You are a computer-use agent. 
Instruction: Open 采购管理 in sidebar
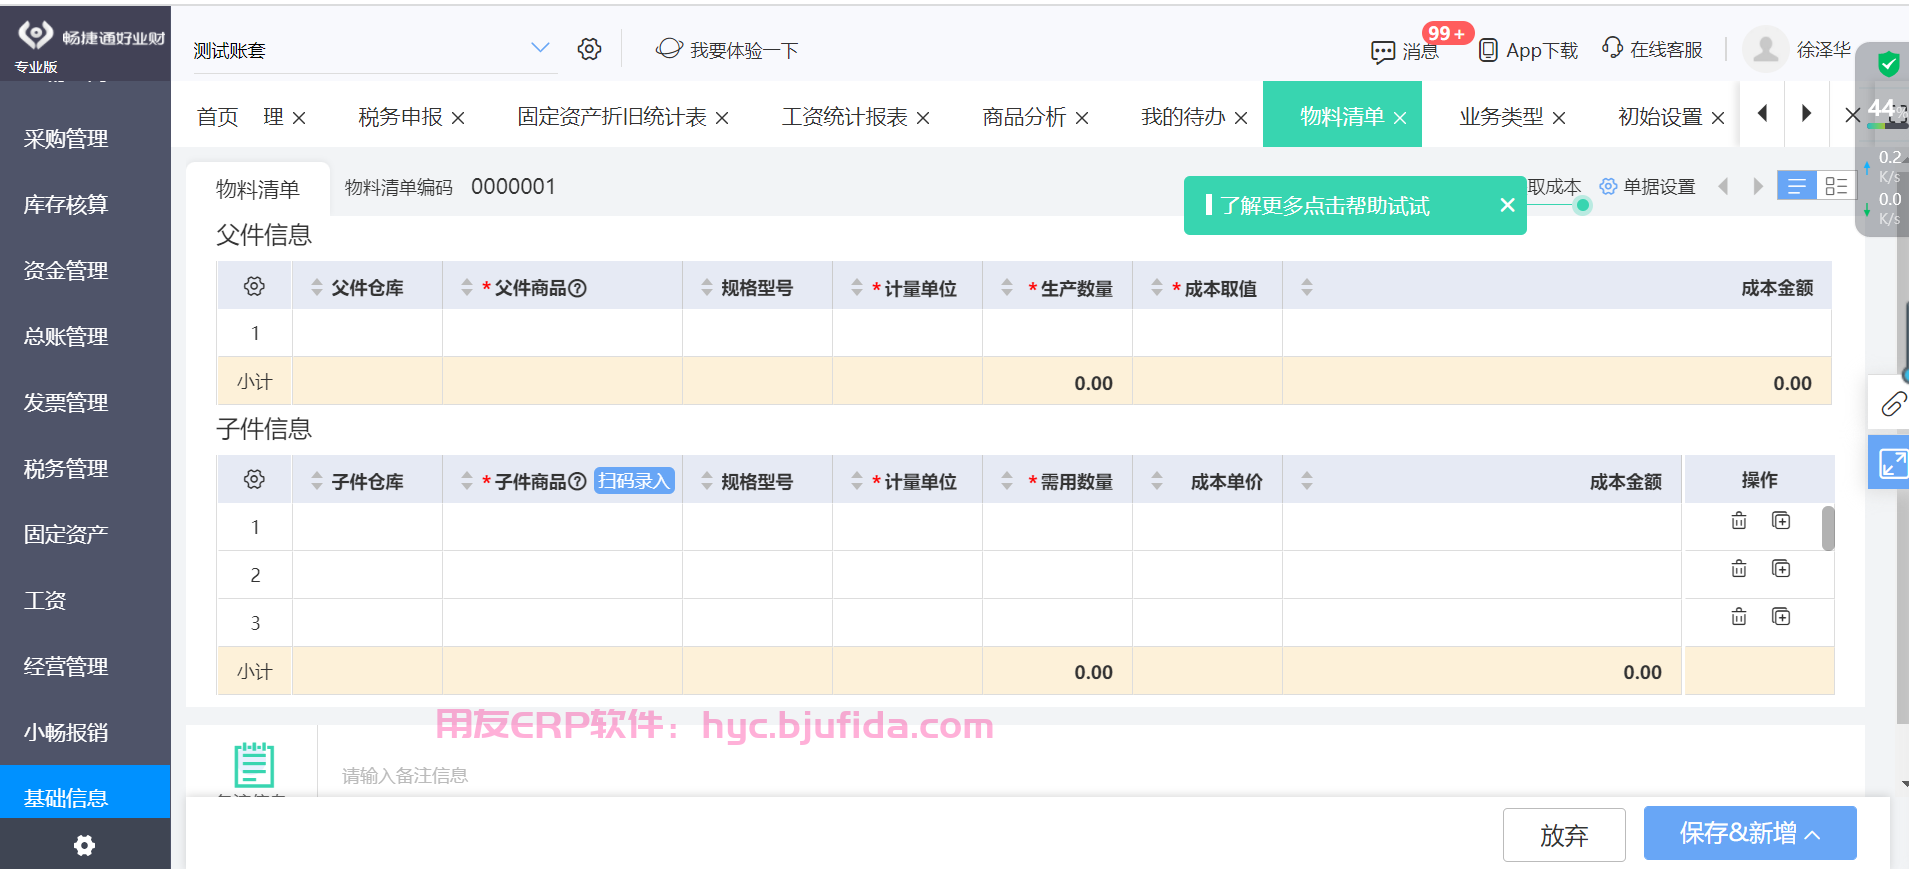66,139
